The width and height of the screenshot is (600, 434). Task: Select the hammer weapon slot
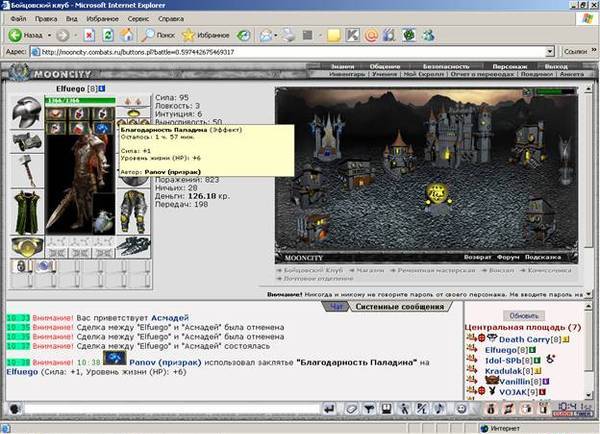point(26,171)
